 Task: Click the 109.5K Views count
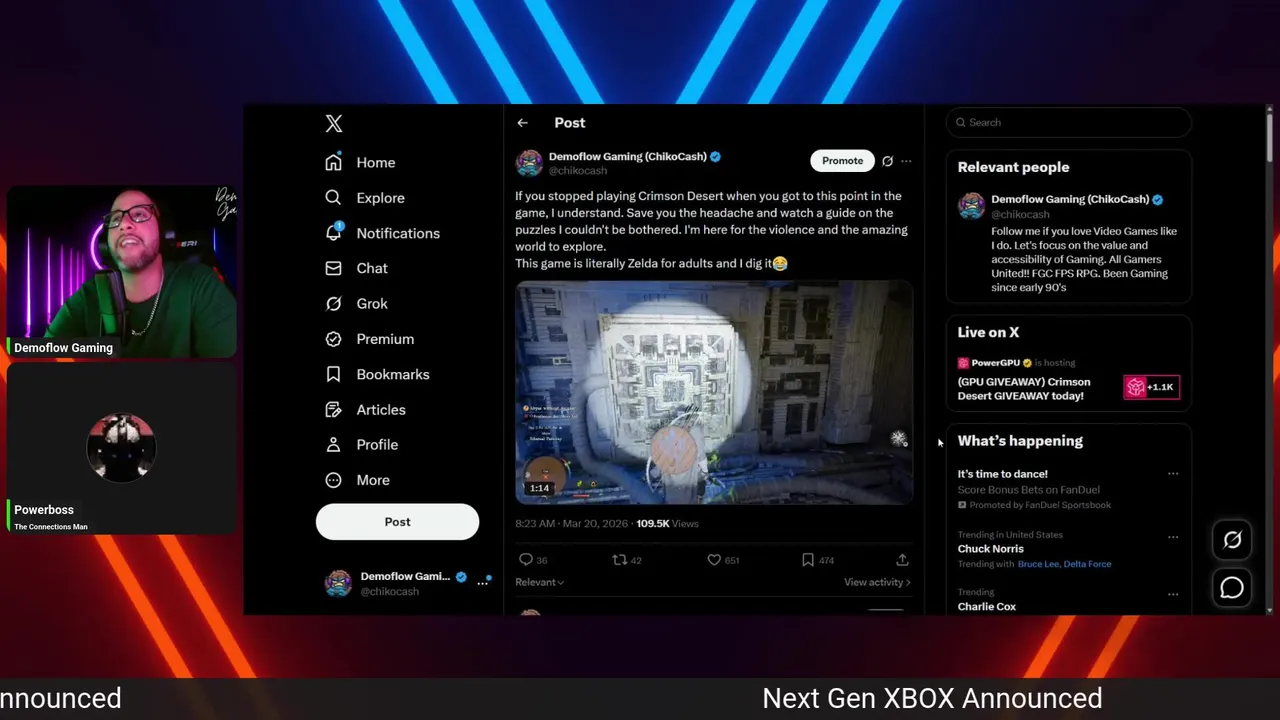(667, 524)
